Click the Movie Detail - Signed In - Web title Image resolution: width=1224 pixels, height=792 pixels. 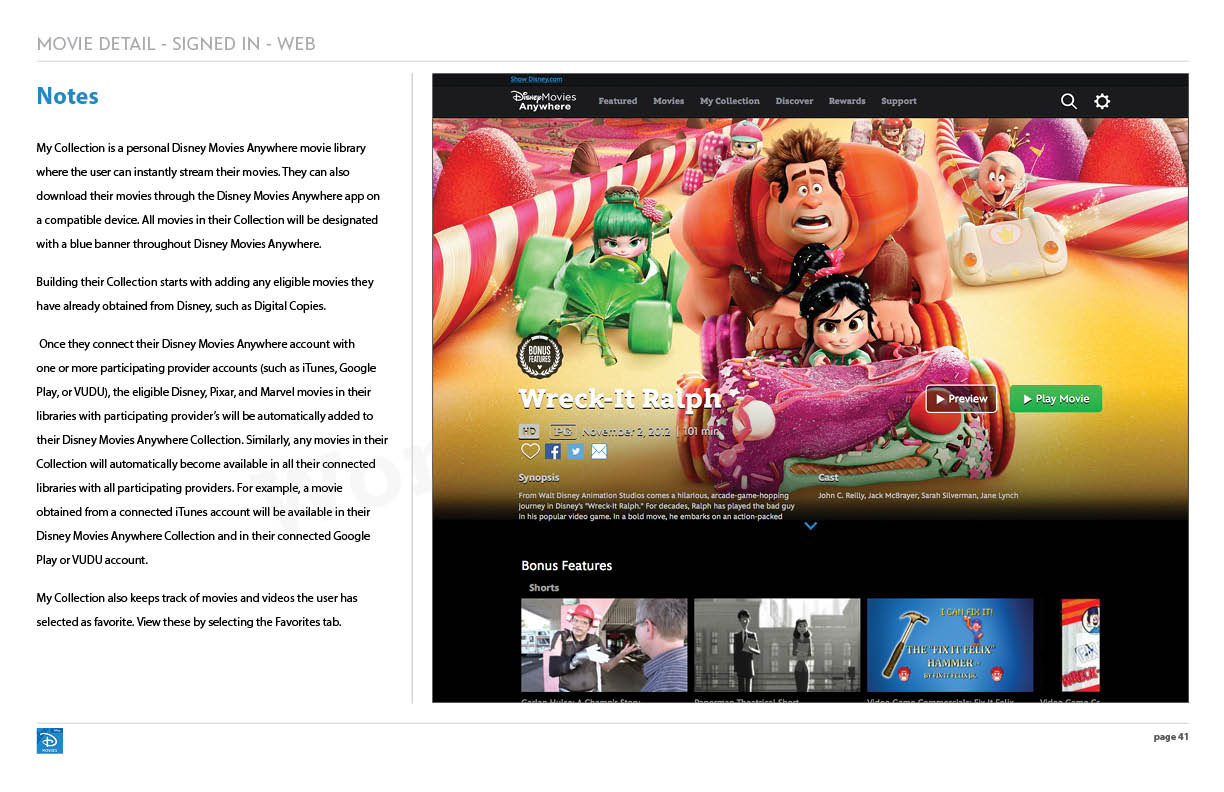176,44
